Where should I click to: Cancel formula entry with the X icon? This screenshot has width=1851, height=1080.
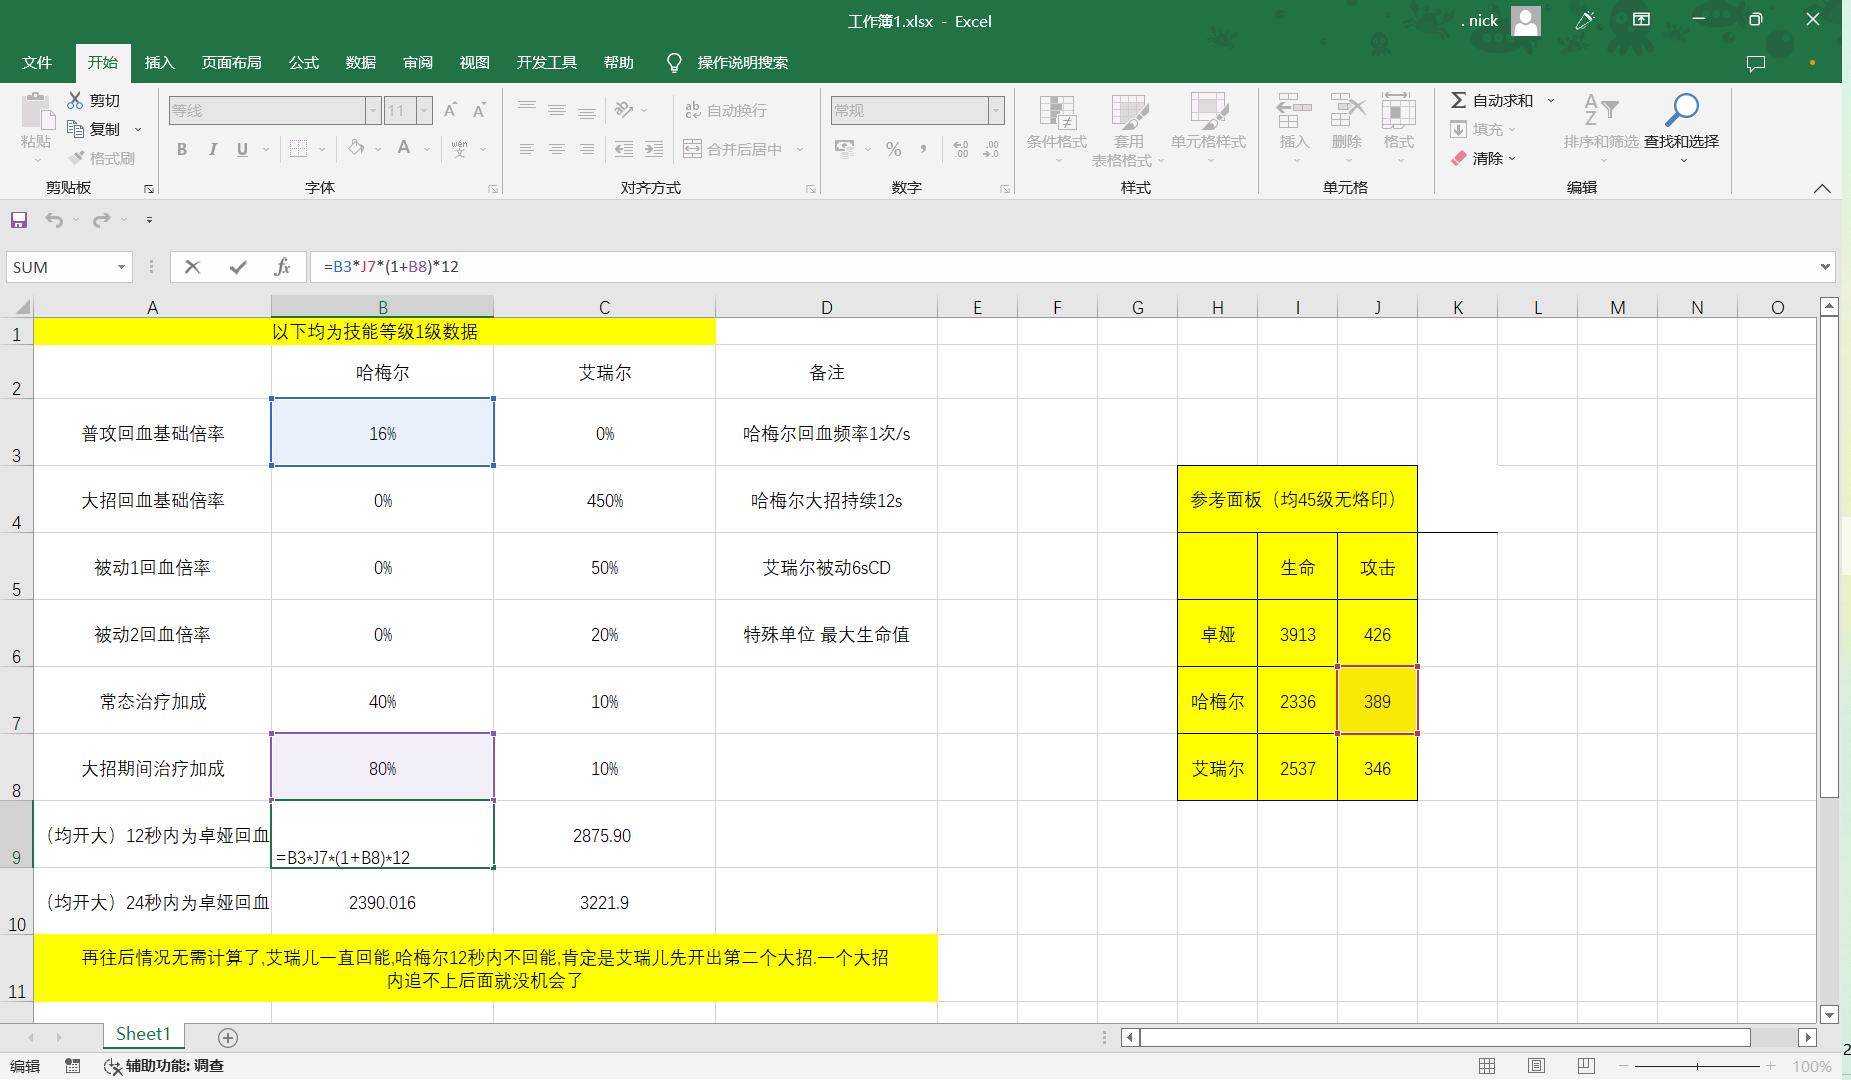[x=193, y=267]
